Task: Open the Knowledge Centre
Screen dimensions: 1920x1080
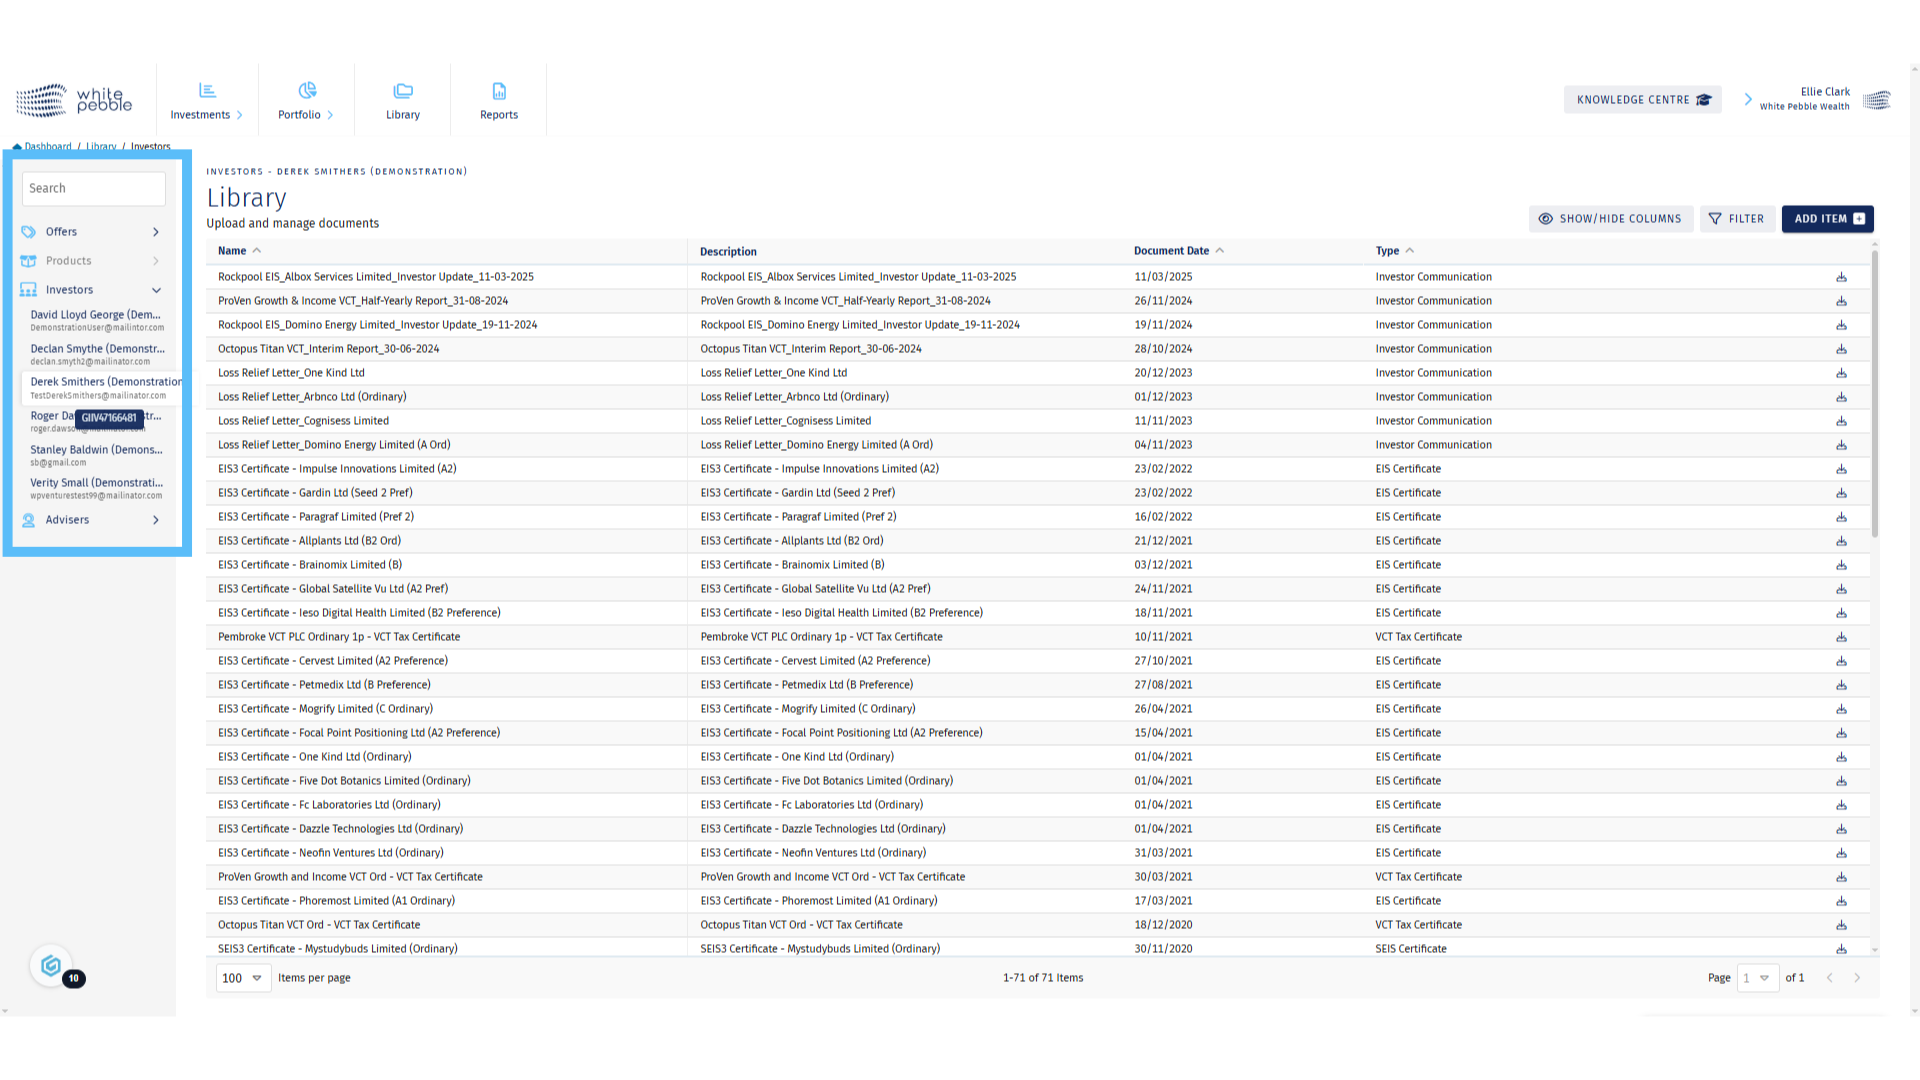Action: point(1643,100)
